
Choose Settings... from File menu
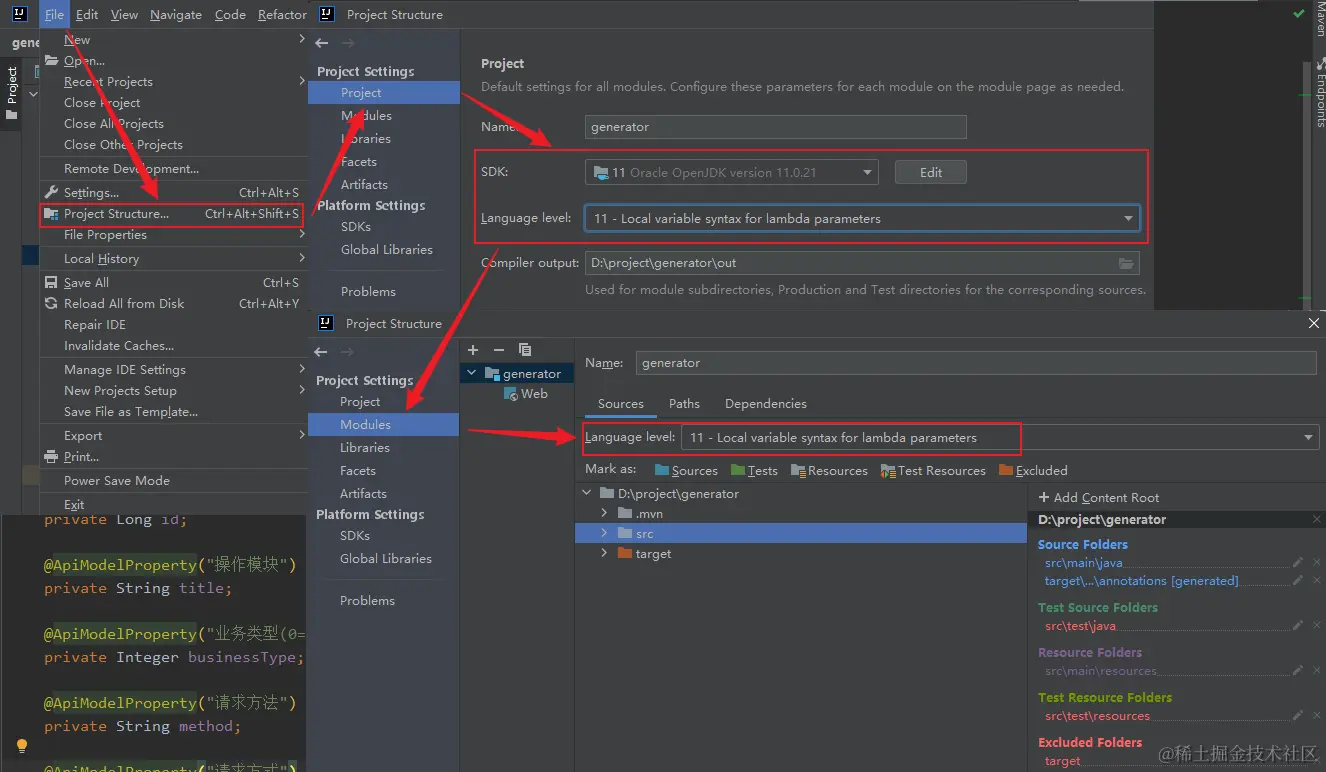click(x=172, y=192)
